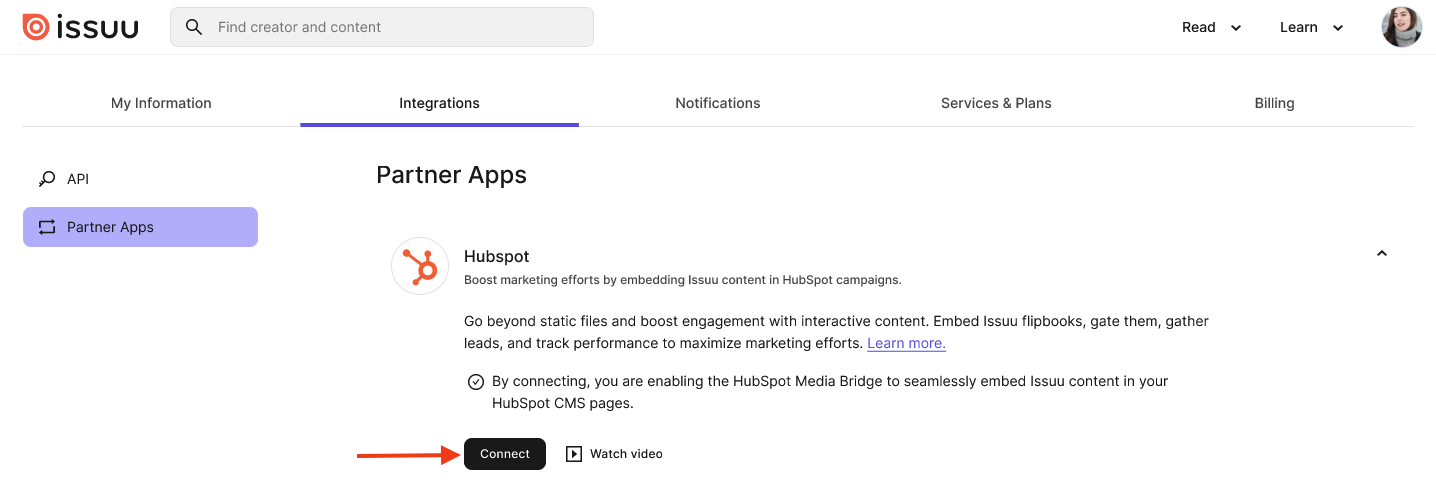
Task: Select API in the sidebar
Action: [140, 179]
